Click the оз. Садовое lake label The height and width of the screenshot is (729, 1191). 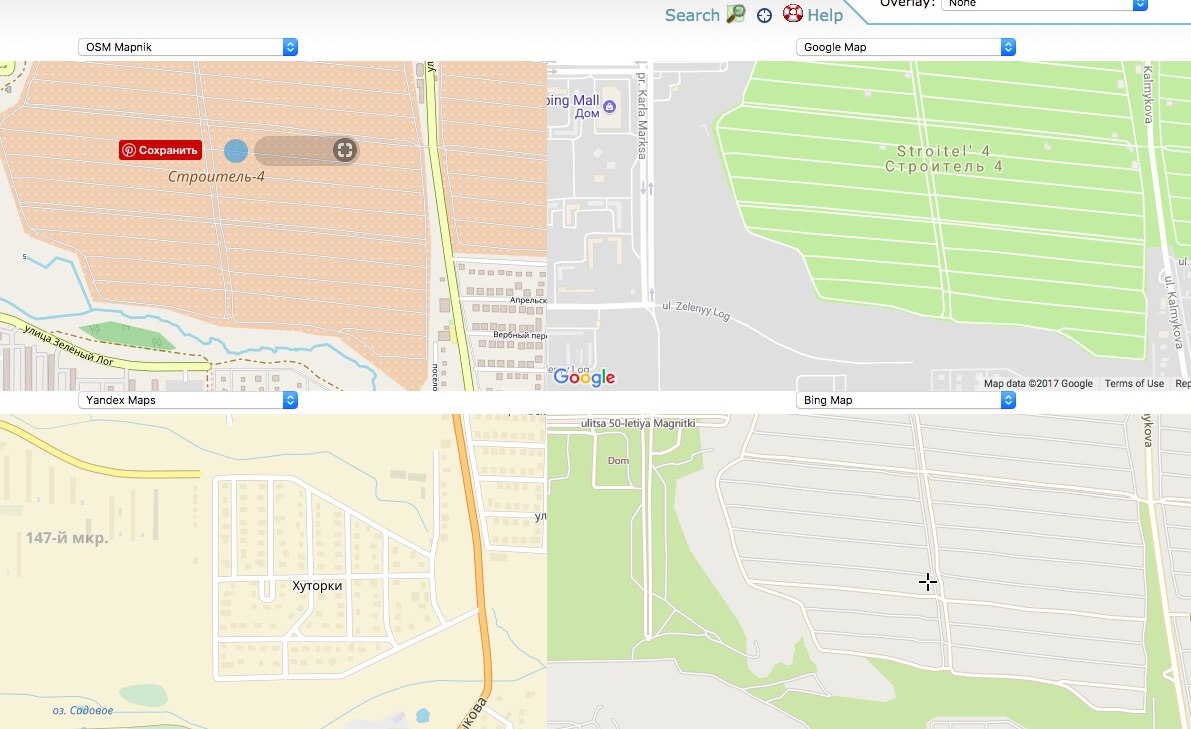pos(83,711)
